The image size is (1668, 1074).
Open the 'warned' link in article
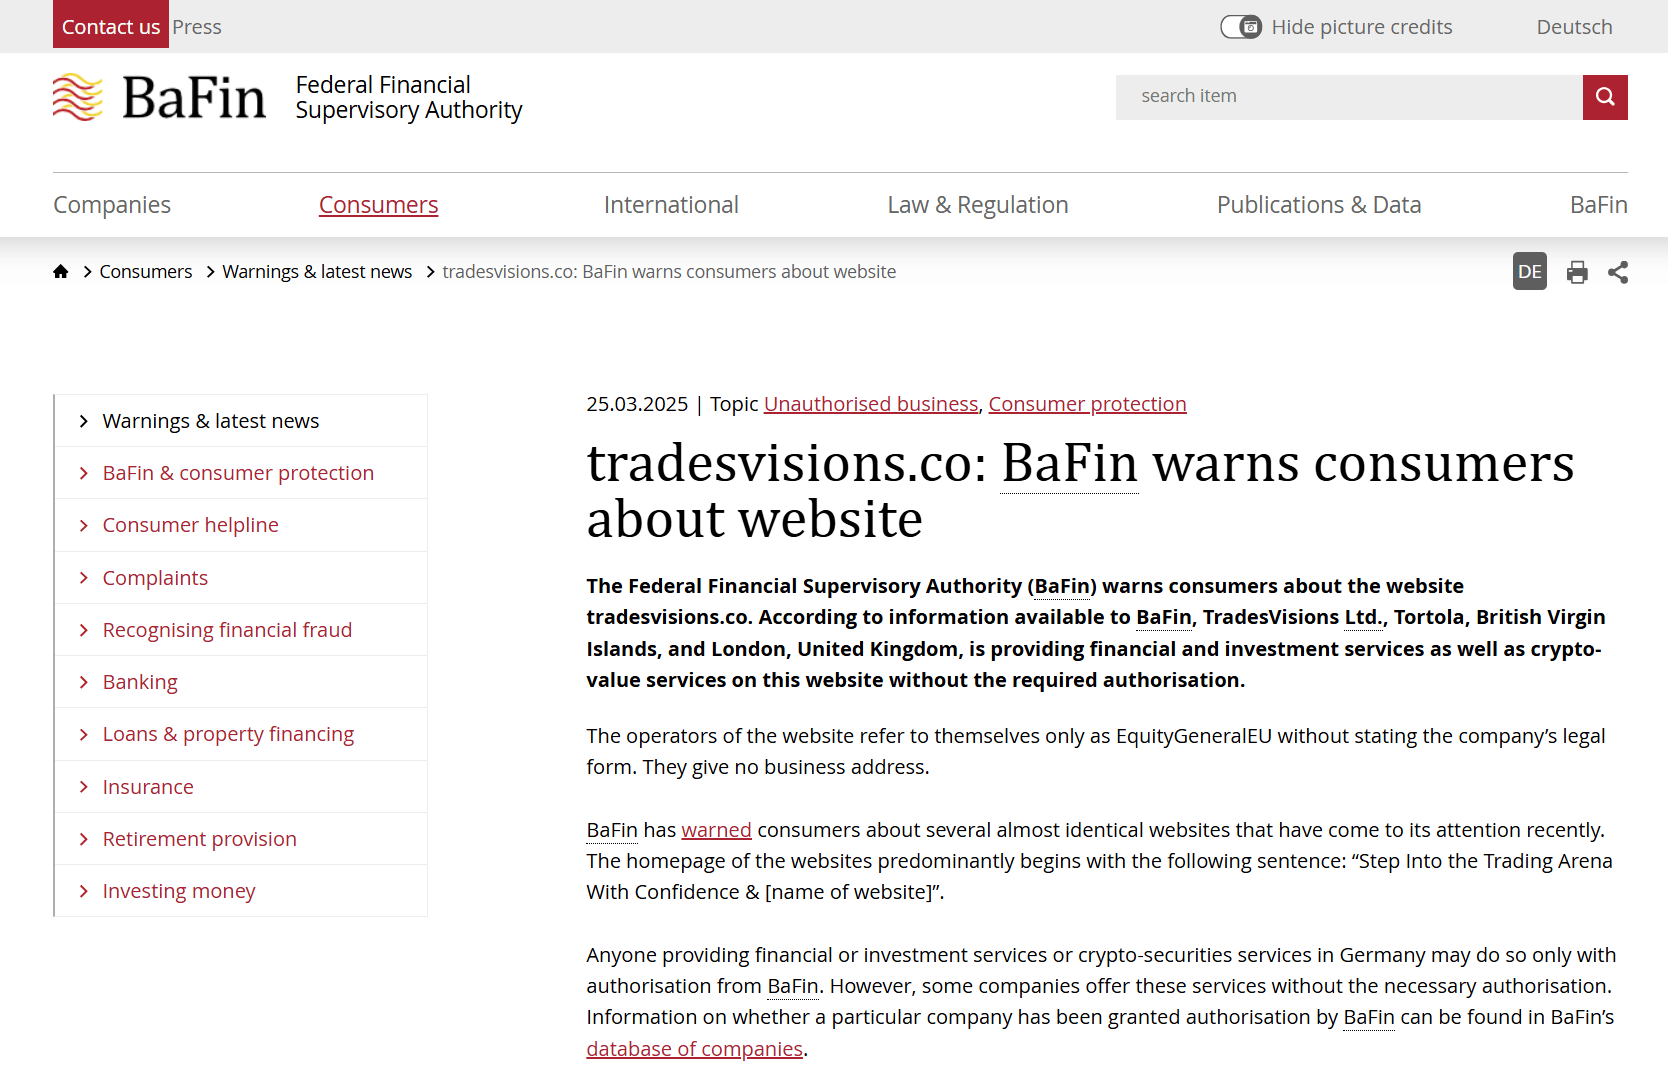716,830
